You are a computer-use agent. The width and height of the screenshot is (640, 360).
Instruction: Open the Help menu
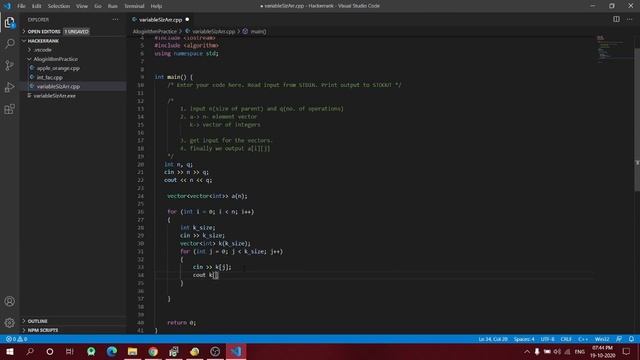[x=156, y=6]
